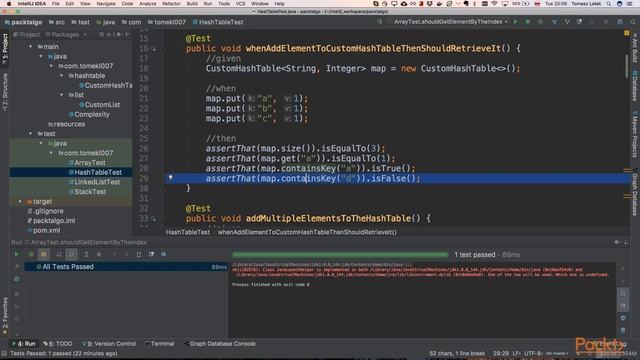The width and height of the screenshot is (640, 360).
Task: Start debugging with the bug icon in the main toolbar
Action: [x=528, y=22]
